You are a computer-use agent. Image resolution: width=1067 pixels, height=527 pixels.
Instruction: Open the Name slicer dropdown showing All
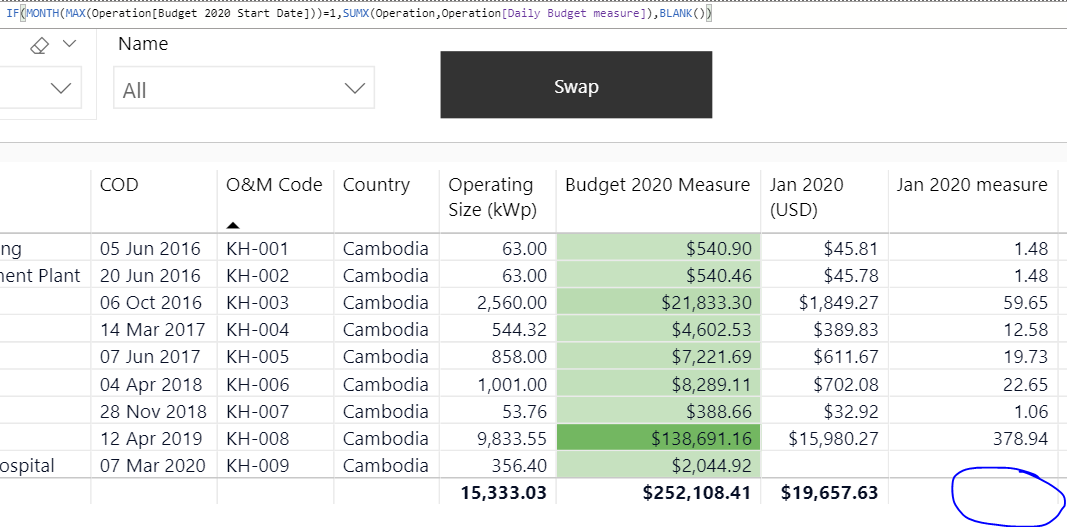244,87
